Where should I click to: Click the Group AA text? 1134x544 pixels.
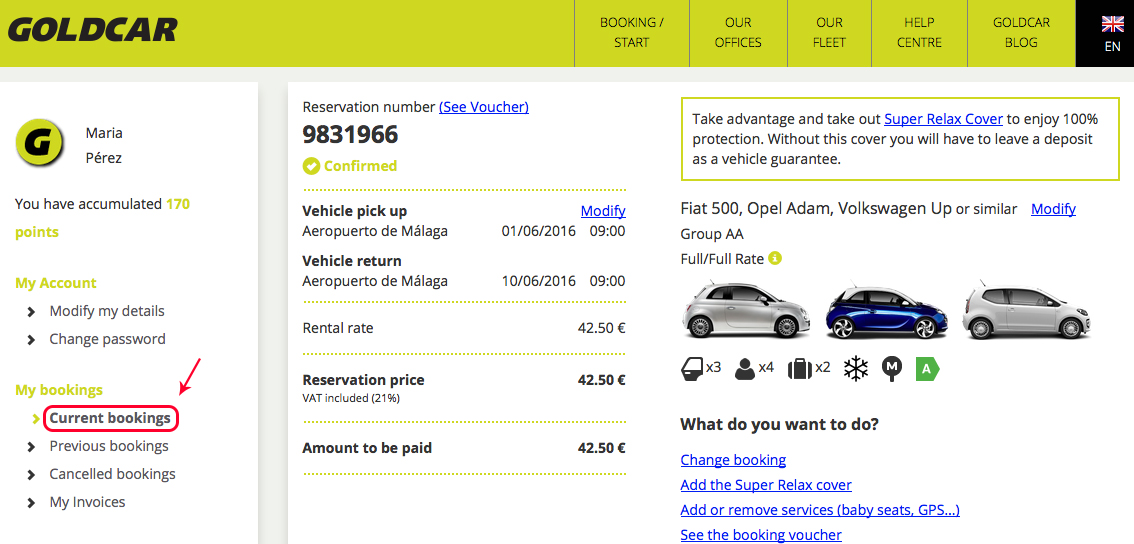[x=712, y=234]
